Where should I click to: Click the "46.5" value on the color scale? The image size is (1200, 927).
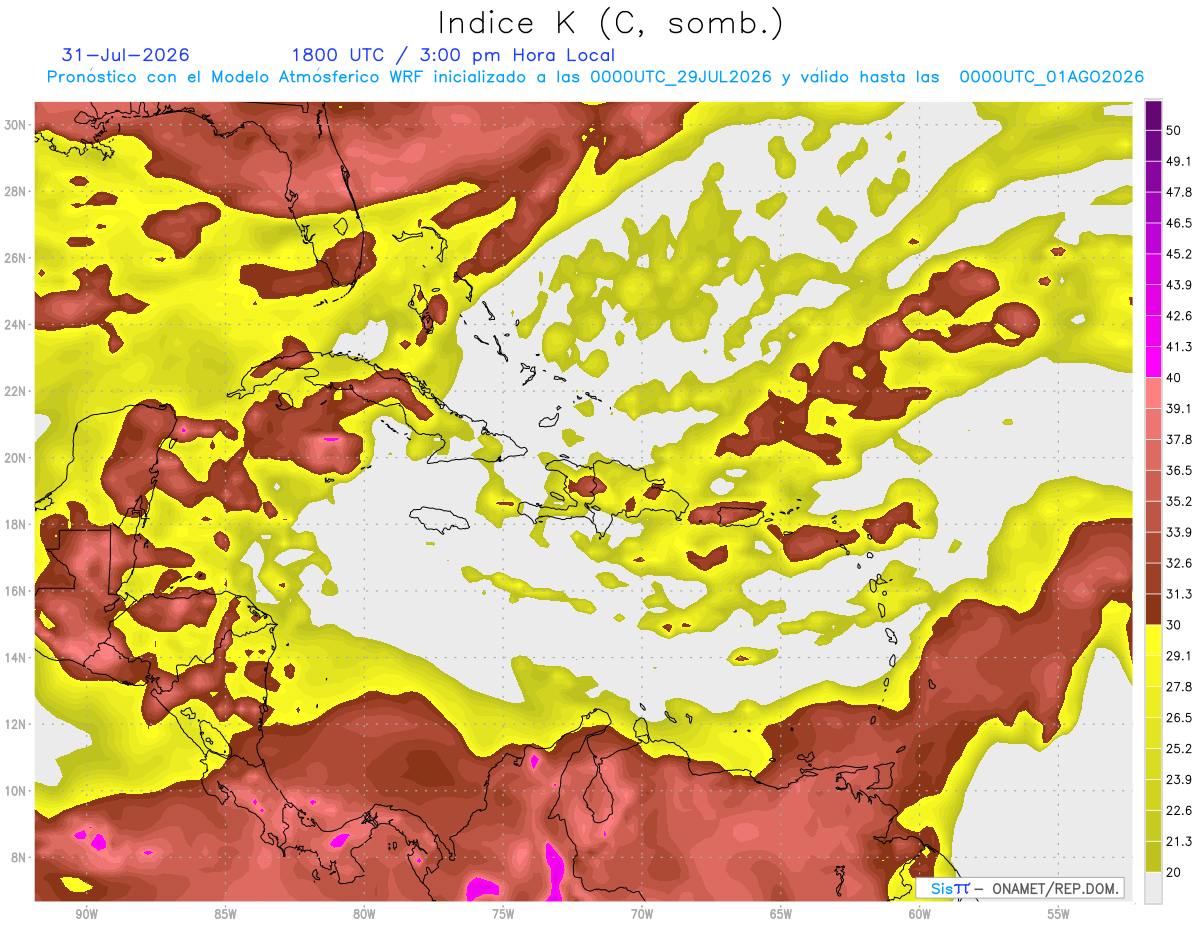coord(1179,223)
